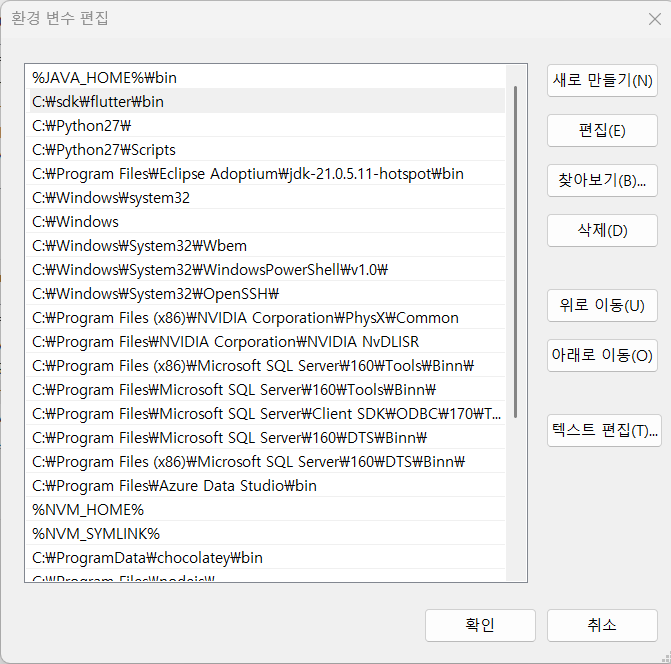Open the 찾아보기(B)... browse button
Screen dimensions: 671x664
pos(602,181)
